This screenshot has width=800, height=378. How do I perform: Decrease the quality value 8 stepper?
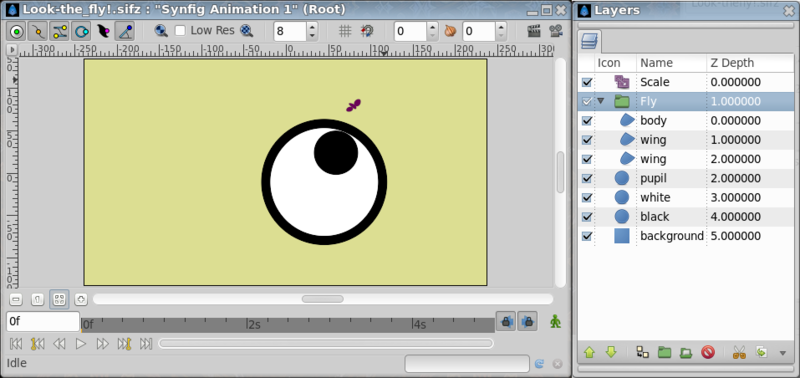pyautogui.click(x=312, y=36)
